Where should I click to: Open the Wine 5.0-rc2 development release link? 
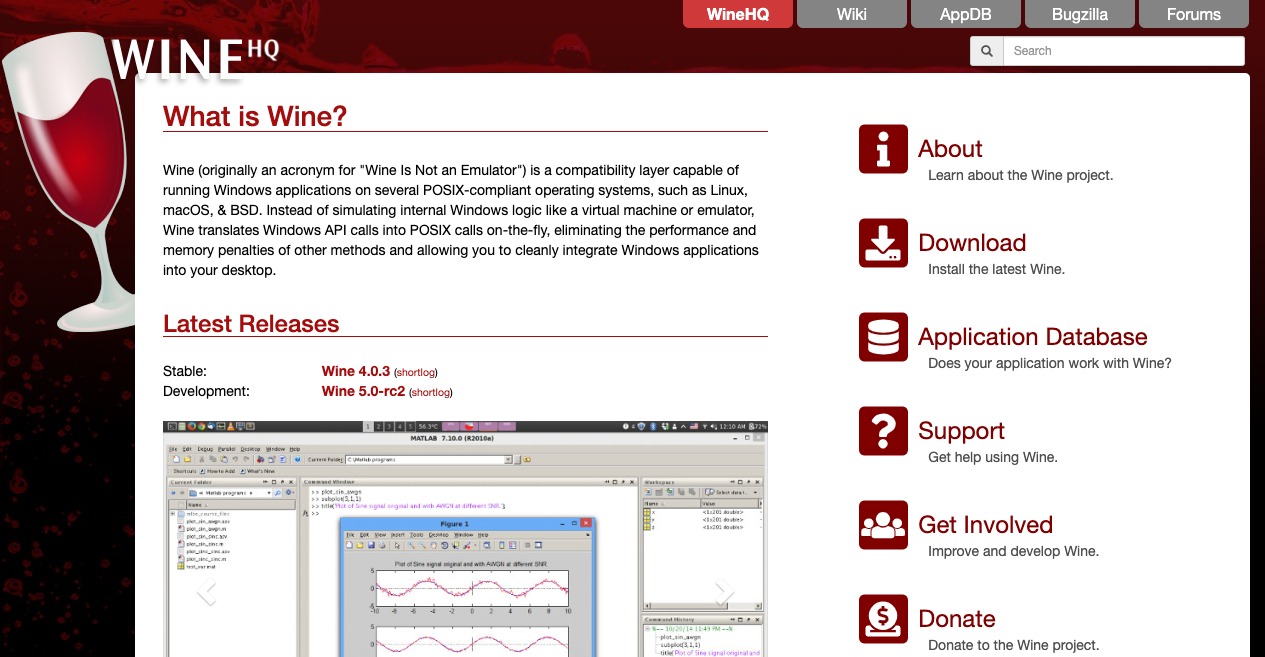click(363, 391)
